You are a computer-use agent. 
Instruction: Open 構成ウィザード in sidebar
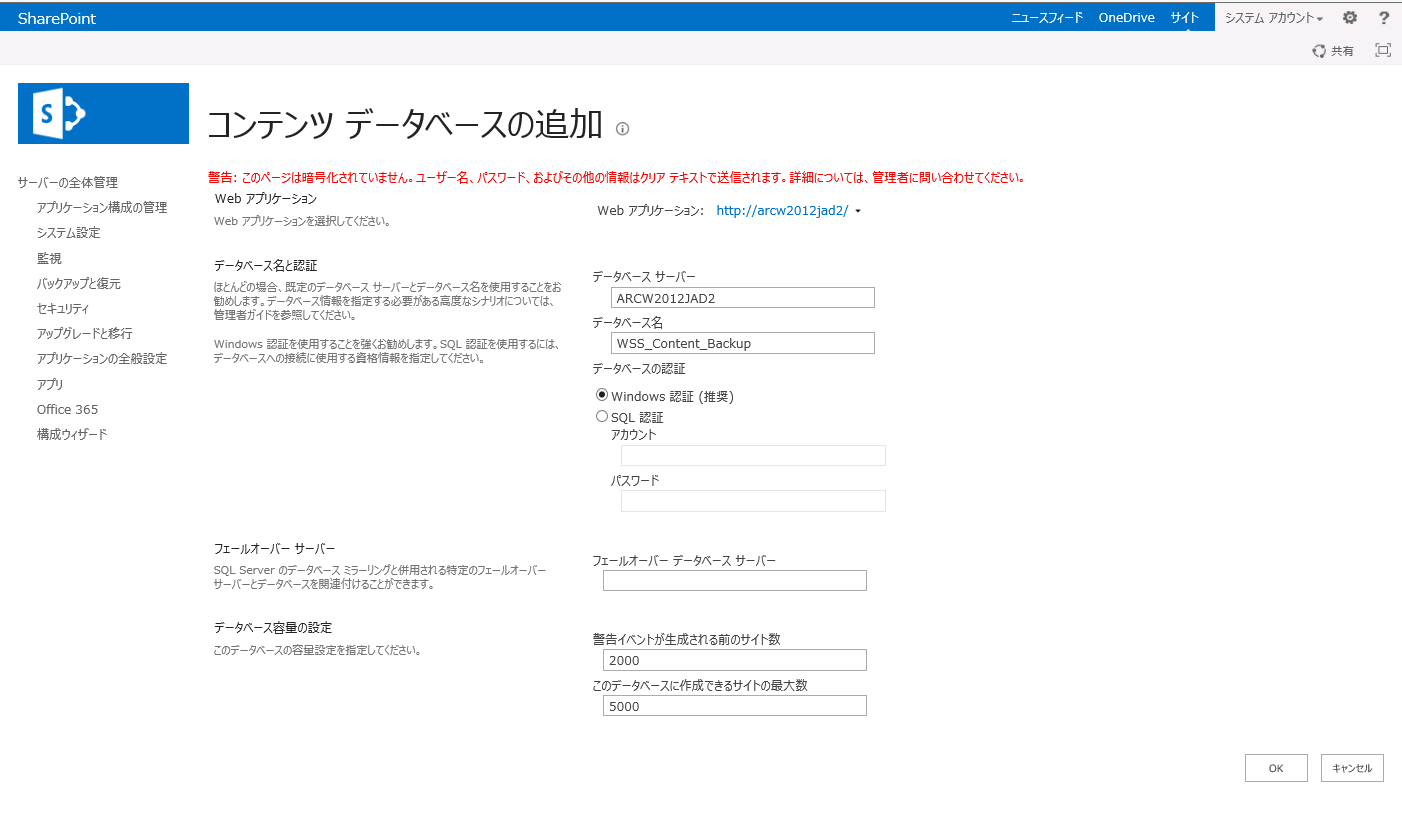tap(72, 434)
